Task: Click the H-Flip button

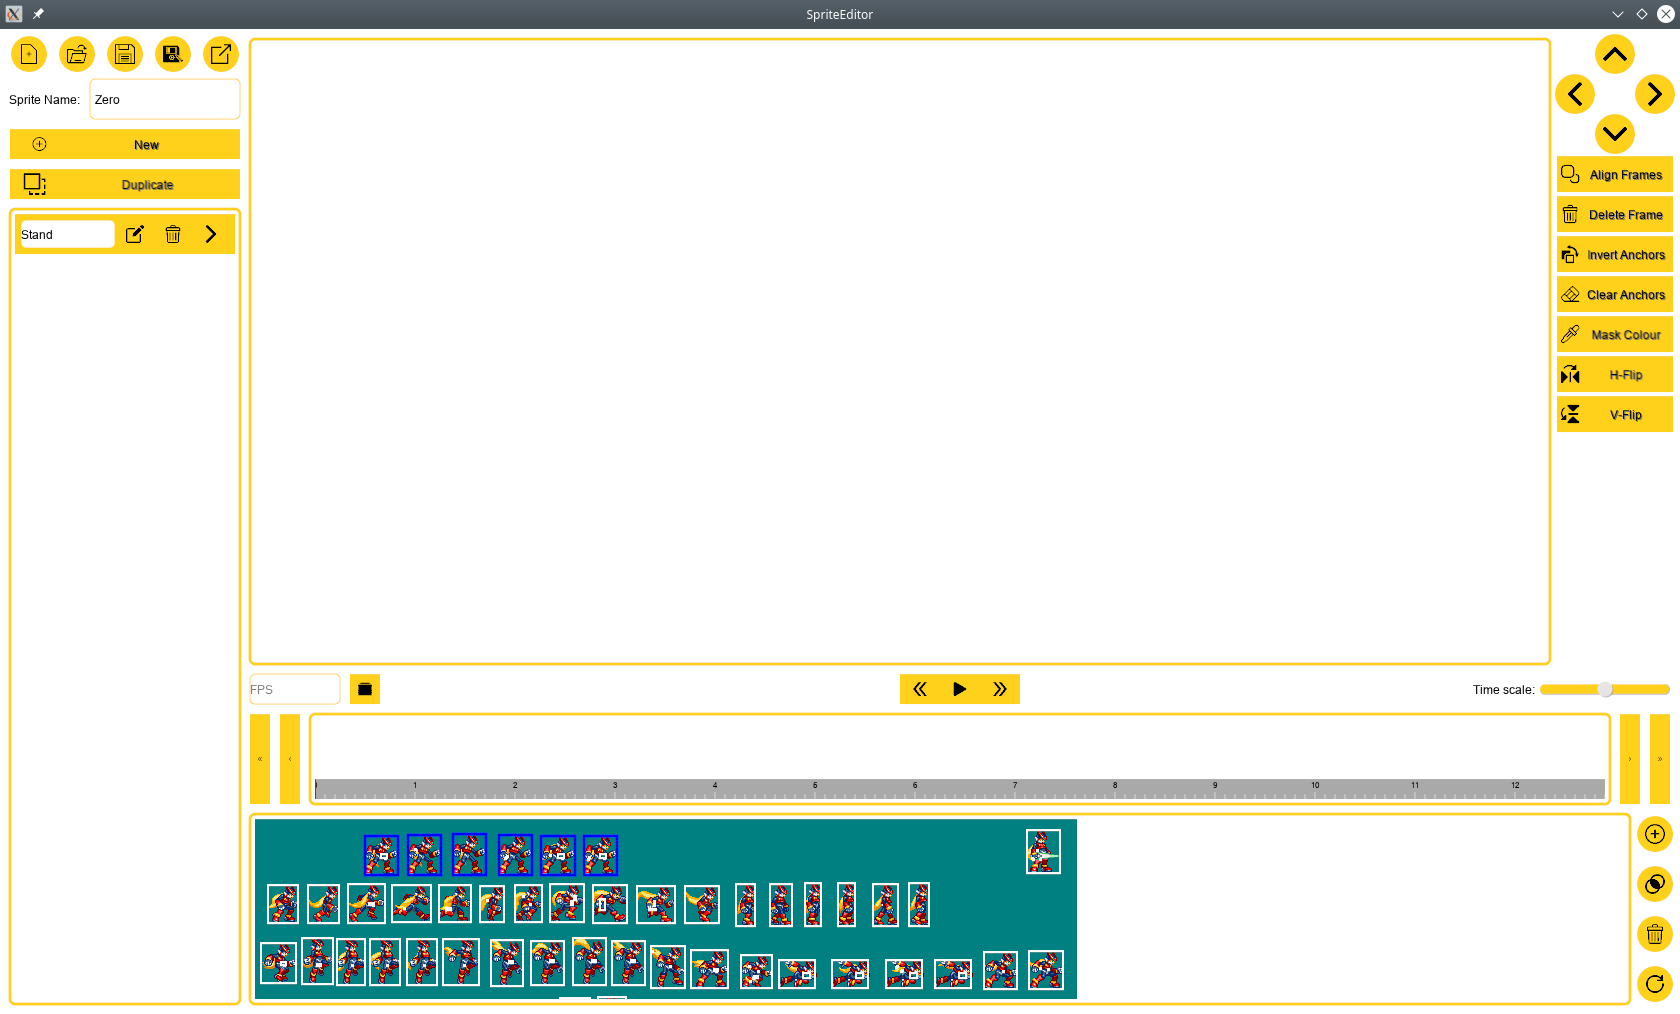Action: pyautogui.click(x=1615, y=374)
